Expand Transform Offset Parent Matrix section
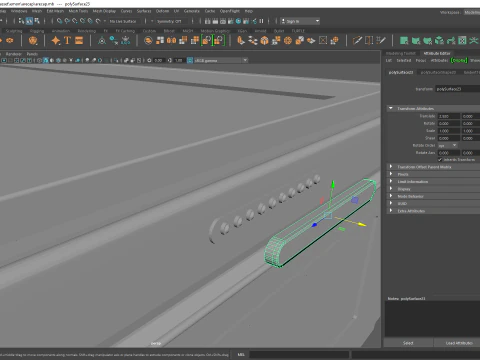The width and height of the screenshot is (480, 360). click(390, 167)
